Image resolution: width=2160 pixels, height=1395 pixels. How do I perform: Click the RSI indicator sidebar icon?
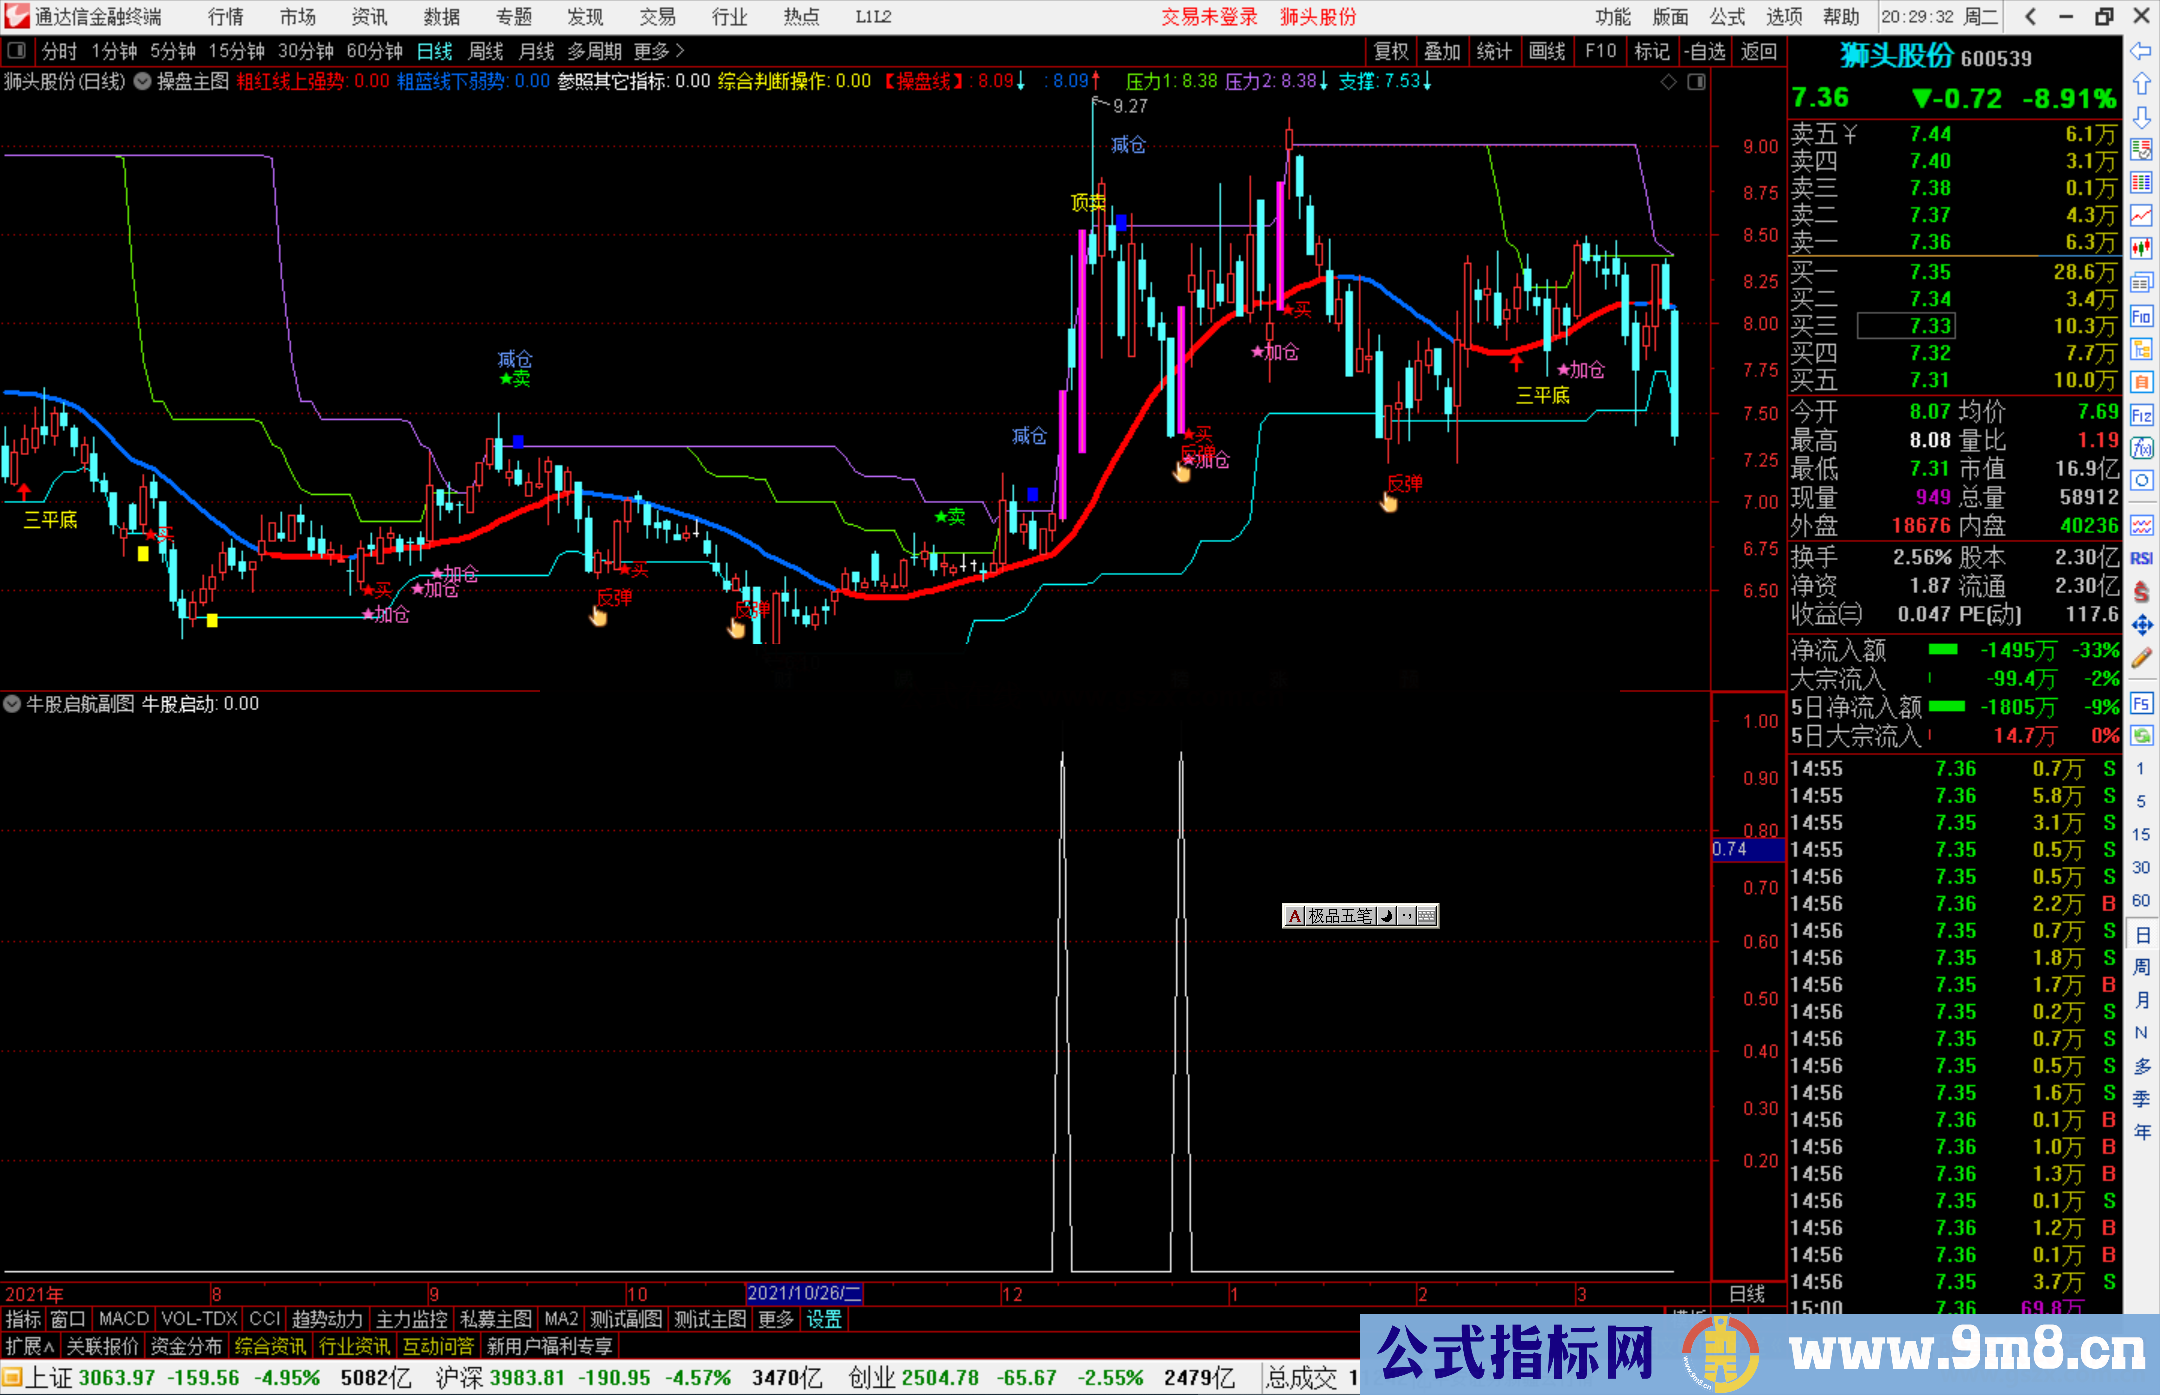tap(2141, 558)
